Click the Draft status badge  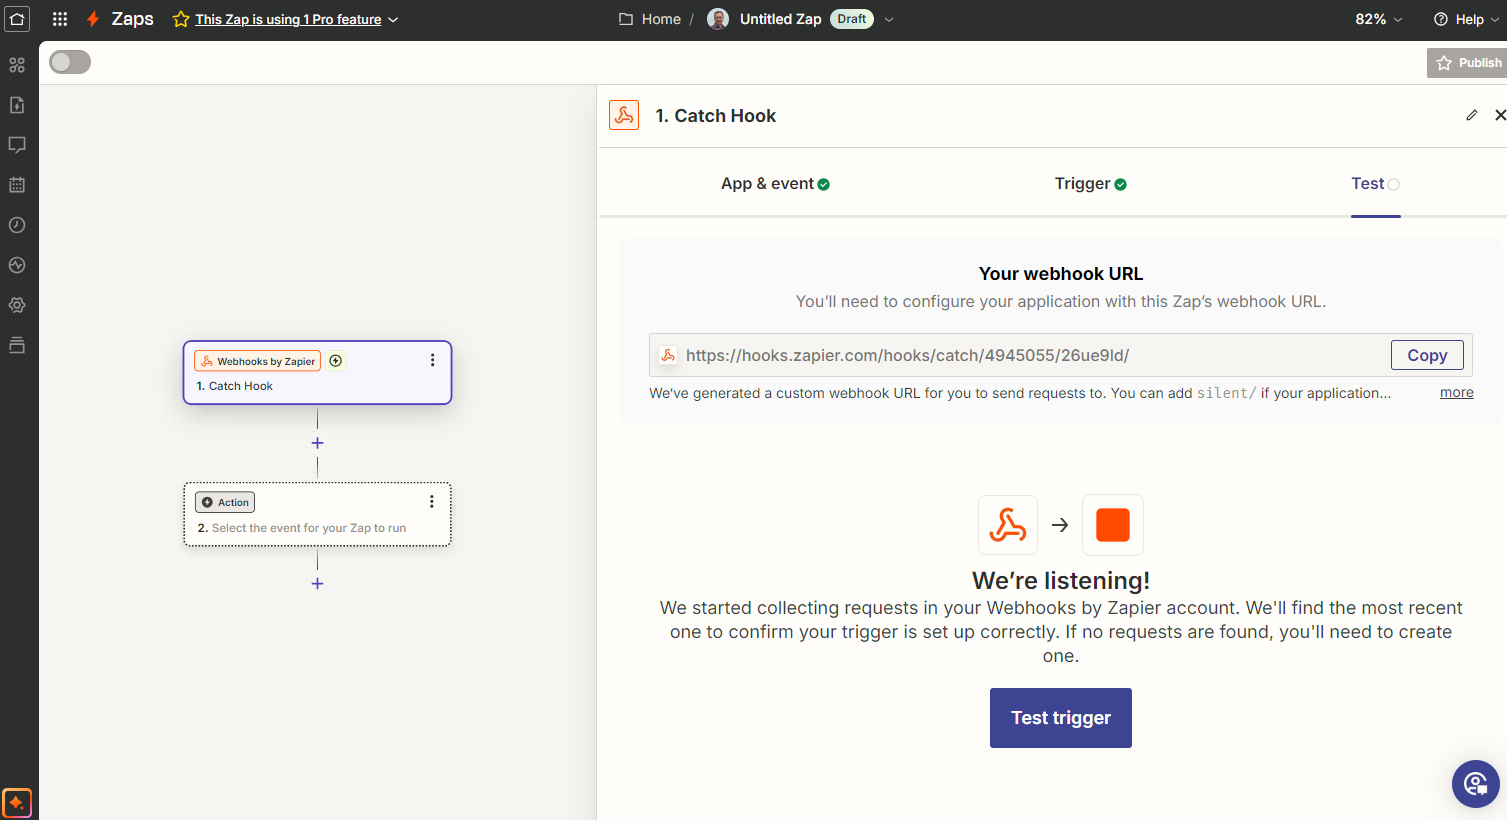tap(852, 19)
